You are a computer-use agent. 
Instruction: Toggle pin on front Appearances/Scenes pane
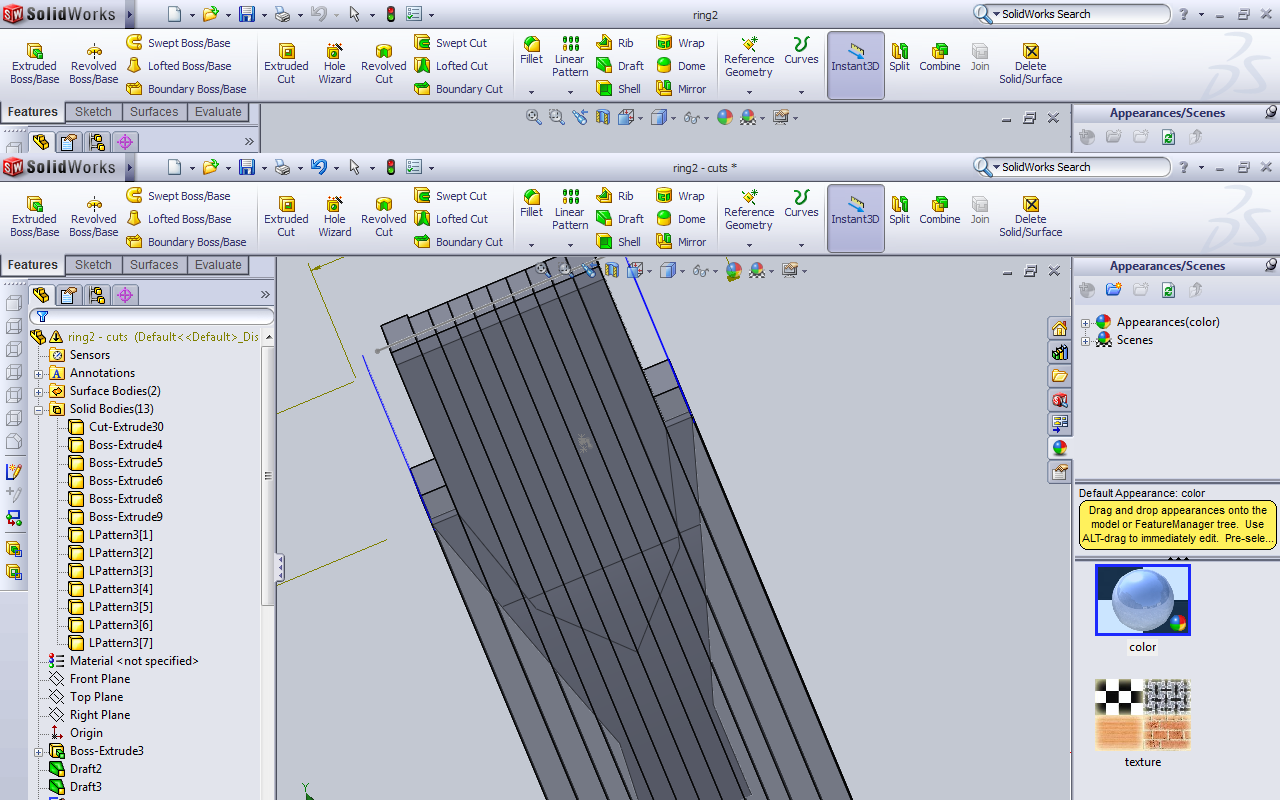[1271, 265]
